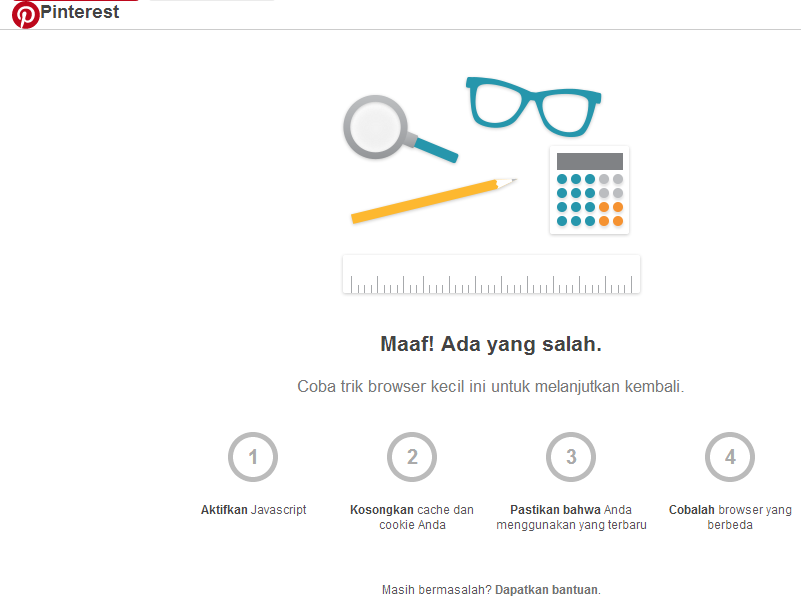
Task: Click the calculator illustration
Action: tap(590, 190)
